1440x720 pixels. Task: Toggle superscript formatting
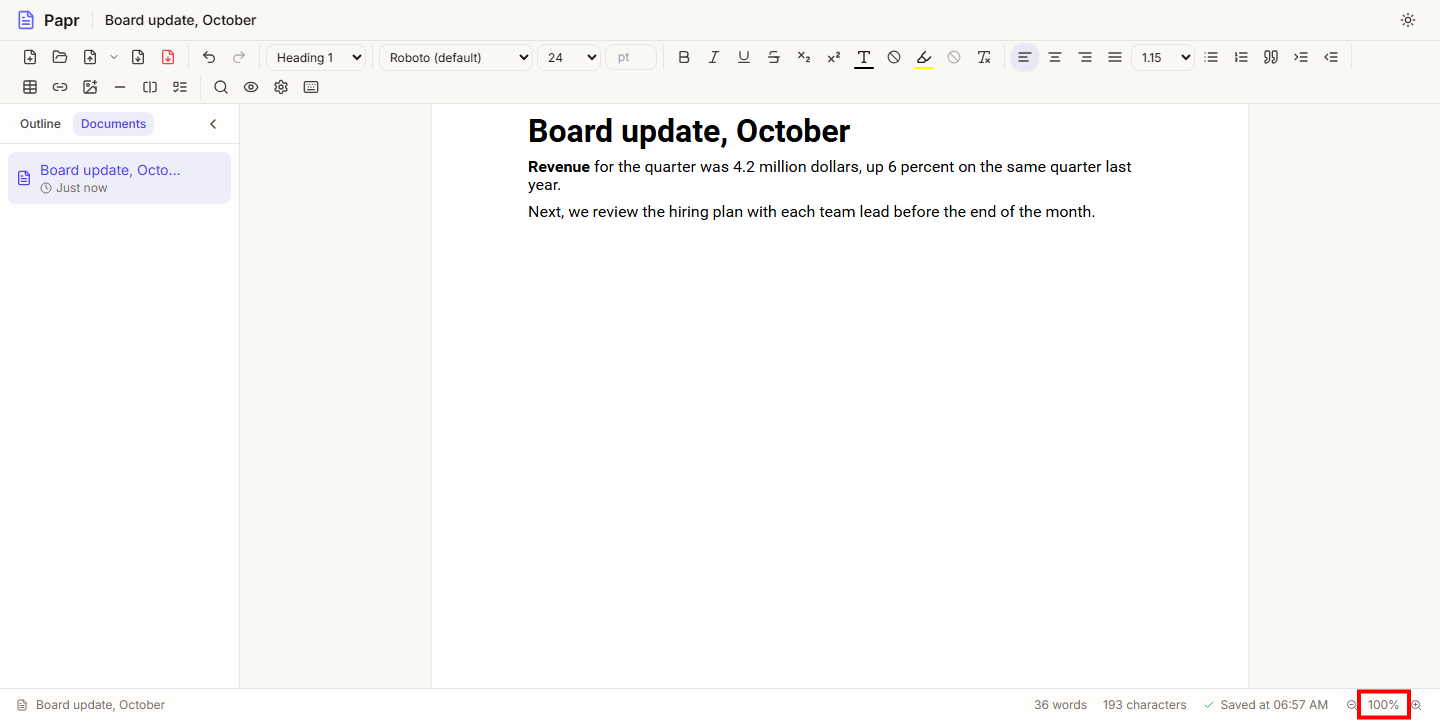(834, 57)
